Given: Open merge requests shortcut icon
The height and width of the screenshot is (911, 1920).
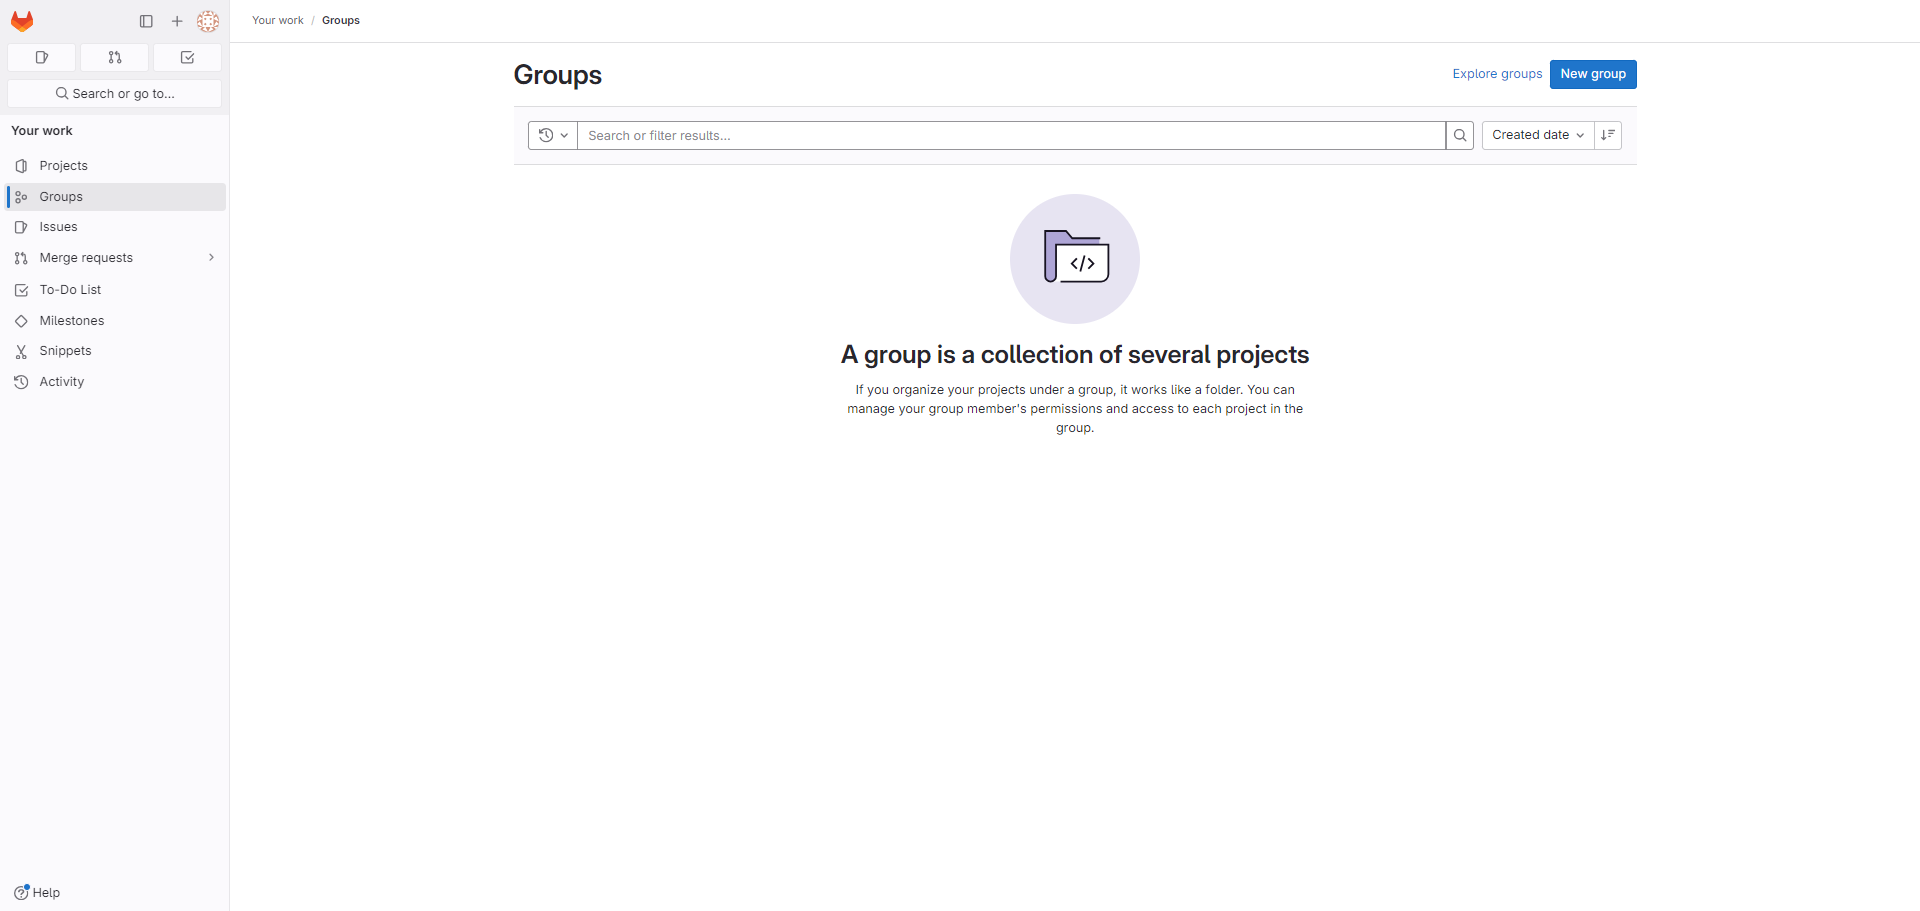Looking at the screenshot, I should (115, 58).
